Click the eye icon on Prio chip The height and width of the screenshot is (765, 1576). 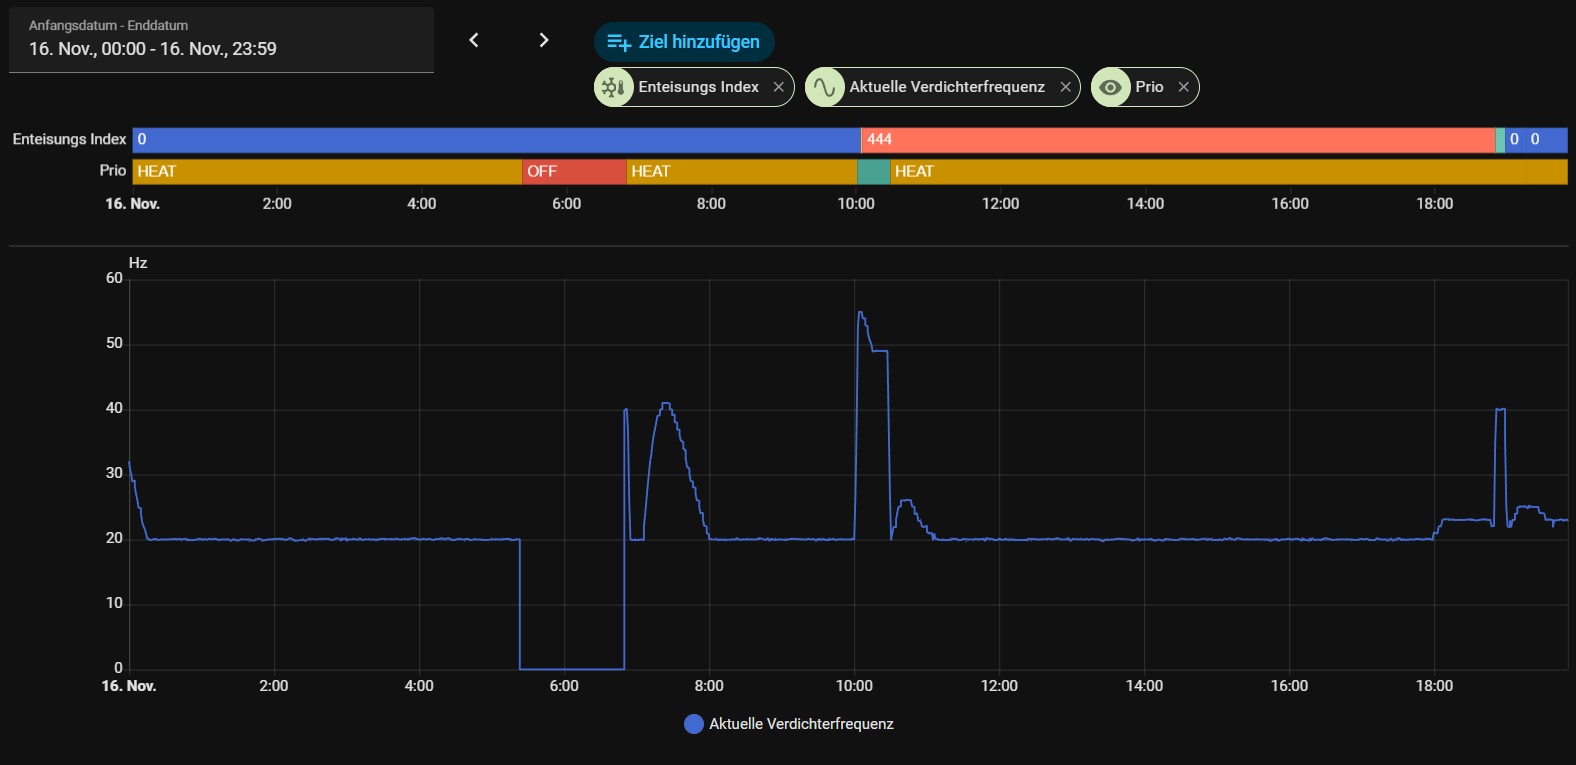click(x=1110, y=87)
